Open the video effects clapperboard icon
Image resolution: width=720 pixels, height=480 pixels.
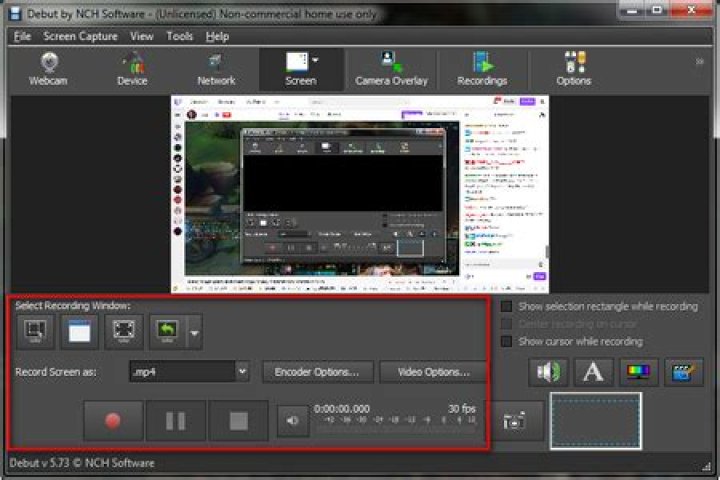pos(684,372)
